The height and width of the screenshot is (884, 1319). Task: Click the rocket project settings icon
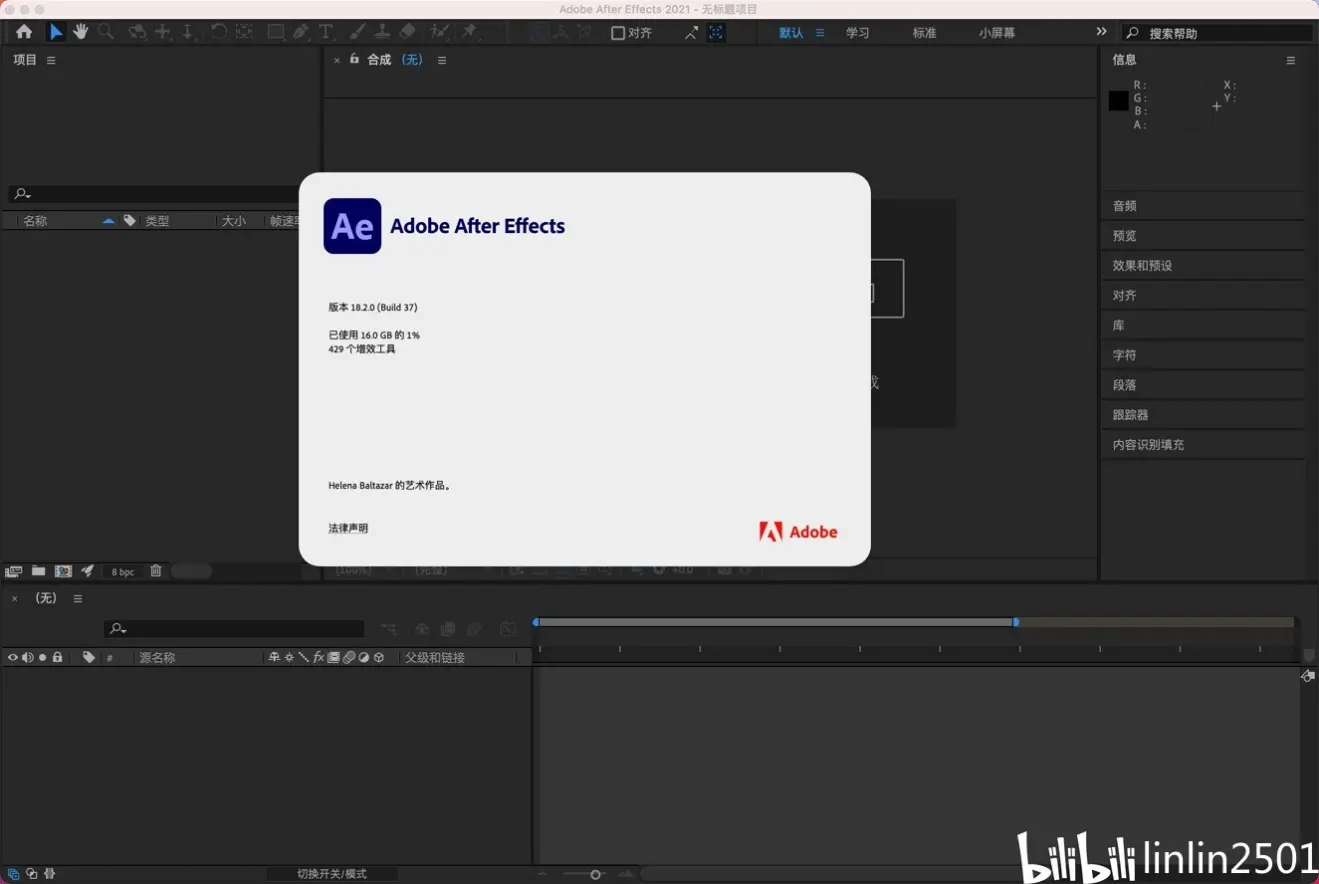click(88, 571)
